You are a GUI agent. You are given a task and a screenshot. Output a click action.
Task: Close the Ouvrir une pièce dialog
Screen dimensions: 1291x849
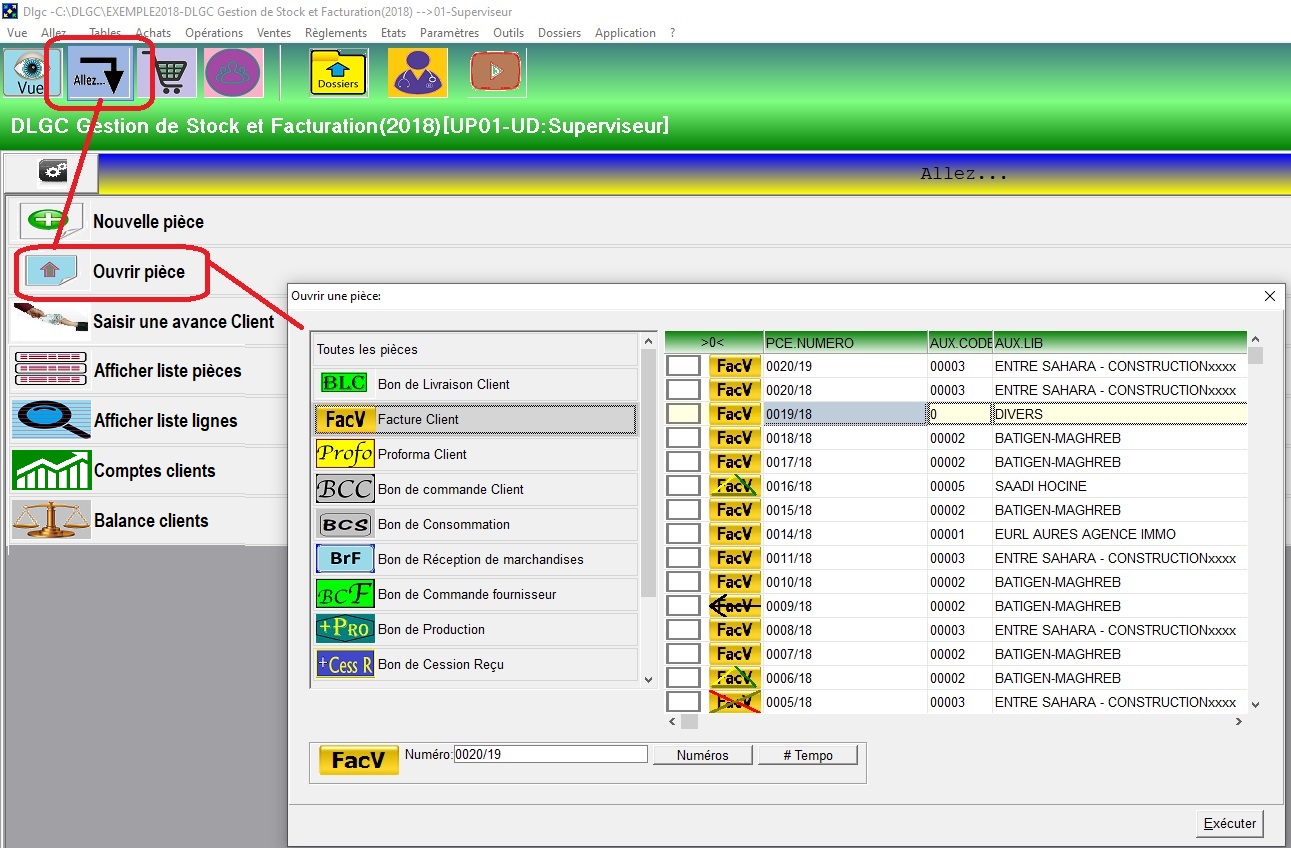tap(1270, 296)
